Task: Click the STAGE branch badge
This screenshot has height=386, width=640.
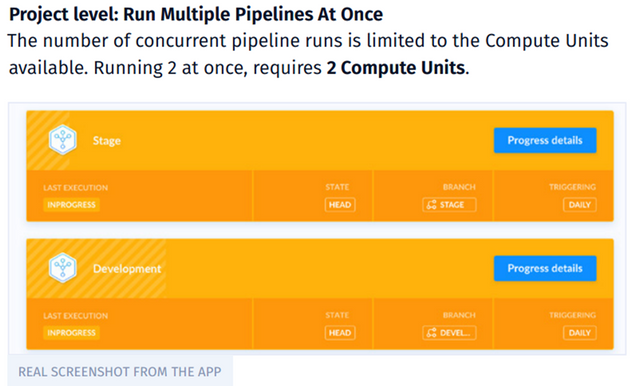Action: (x=449, y=205)
